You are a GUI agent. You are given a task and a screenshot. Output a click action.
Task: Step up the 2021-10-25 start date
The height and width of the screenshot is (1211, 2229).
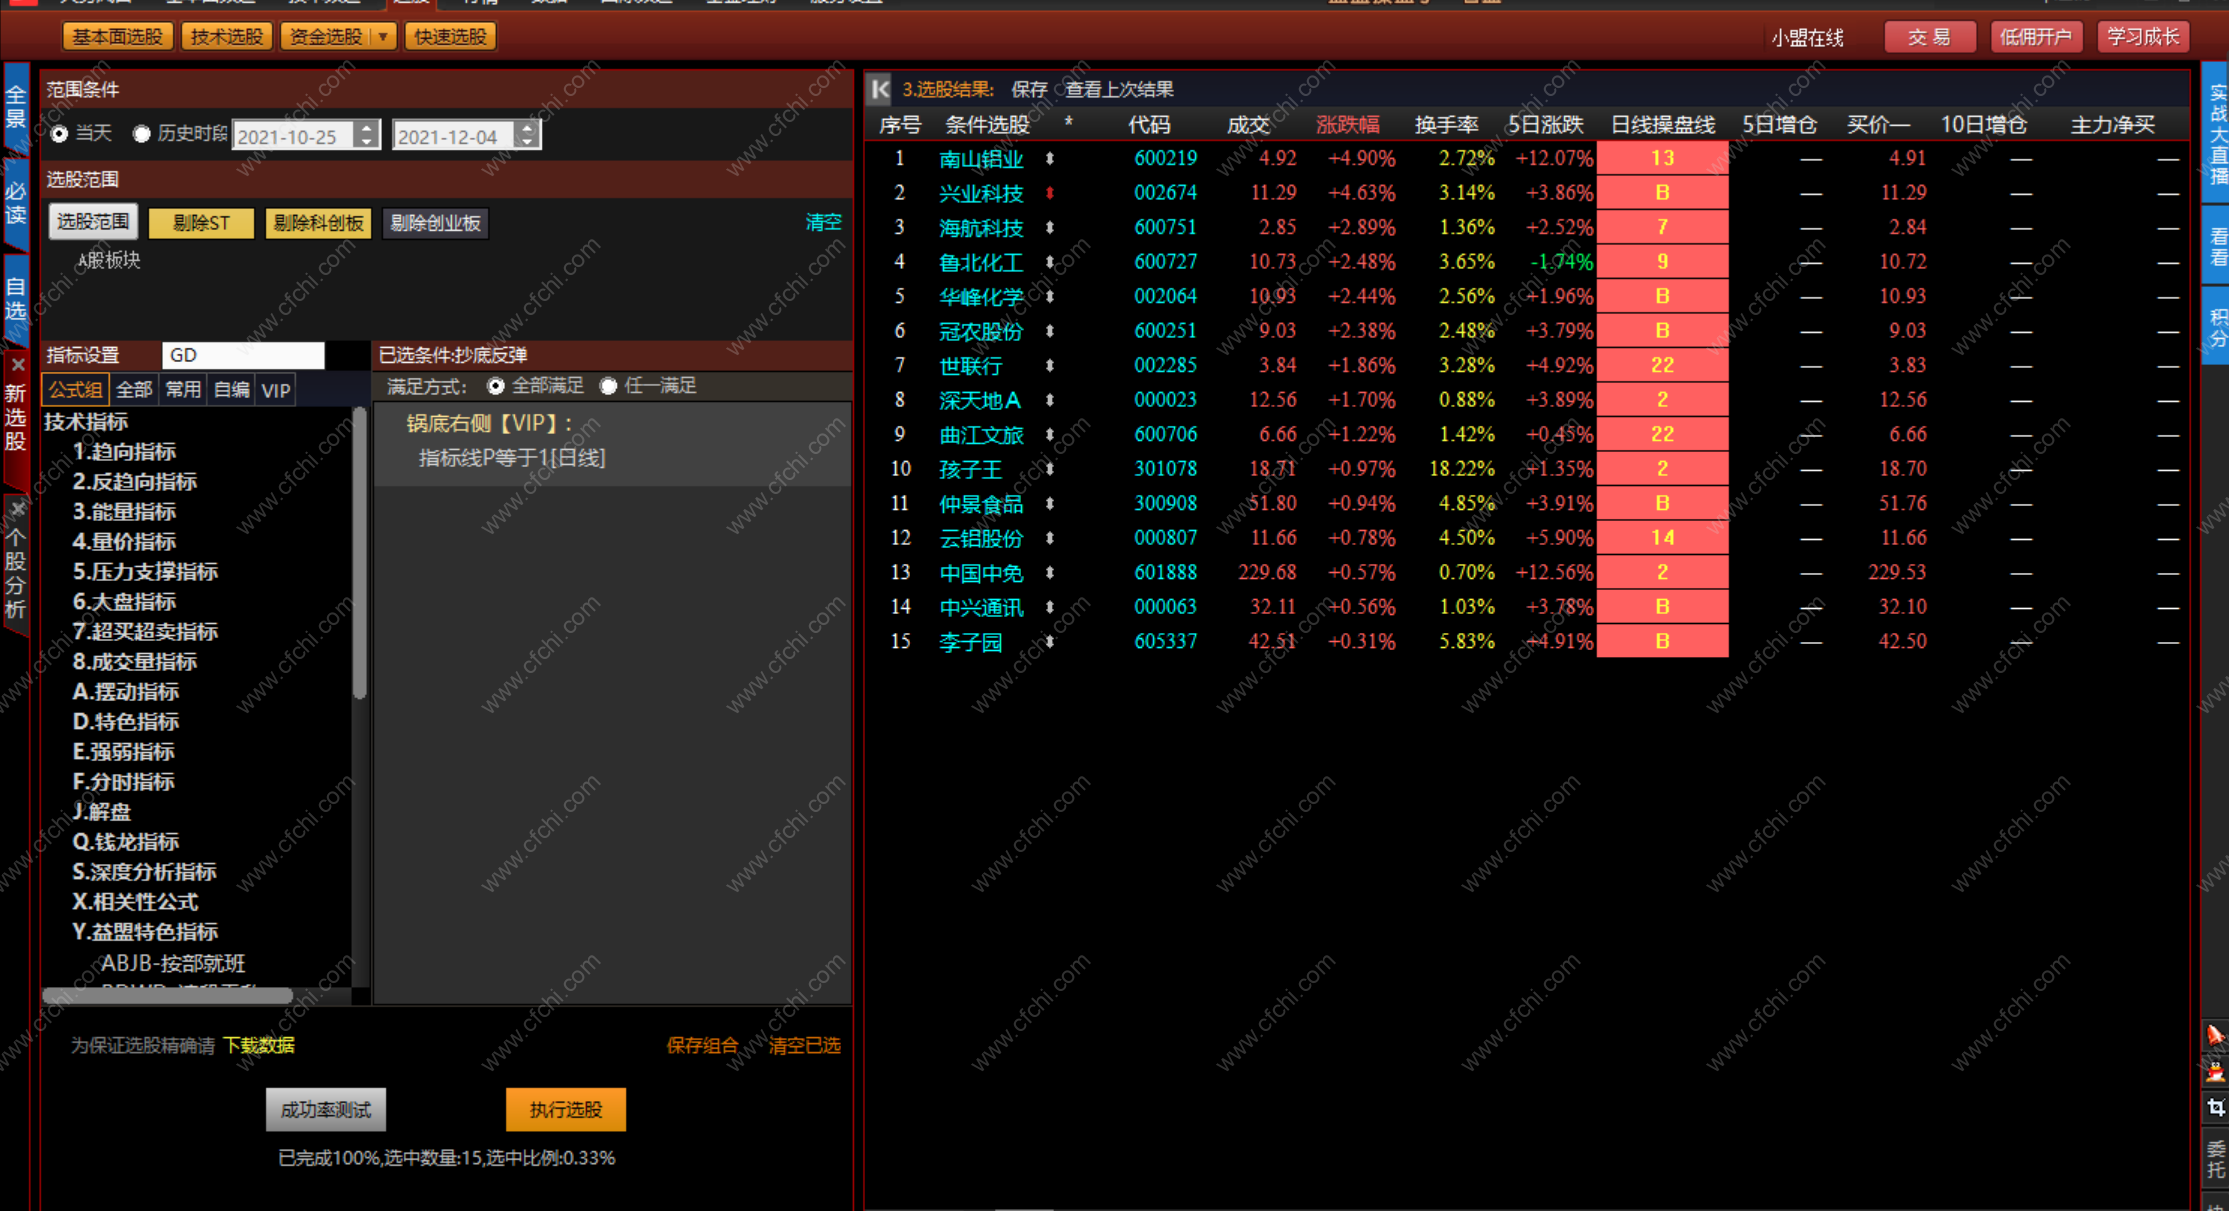coord(367,127)
